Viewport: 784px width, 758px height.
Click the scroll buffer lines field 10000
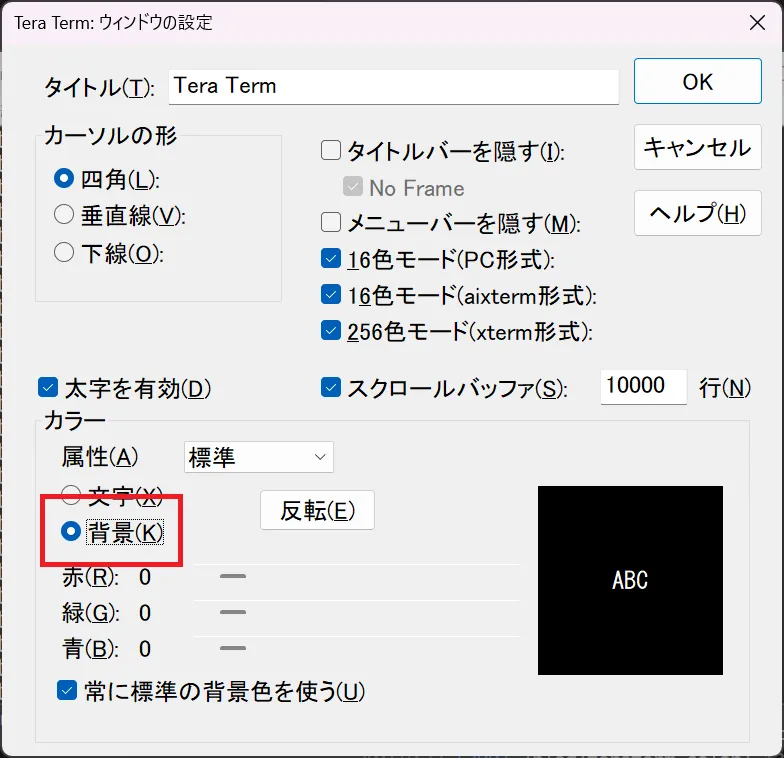[644, 387]
